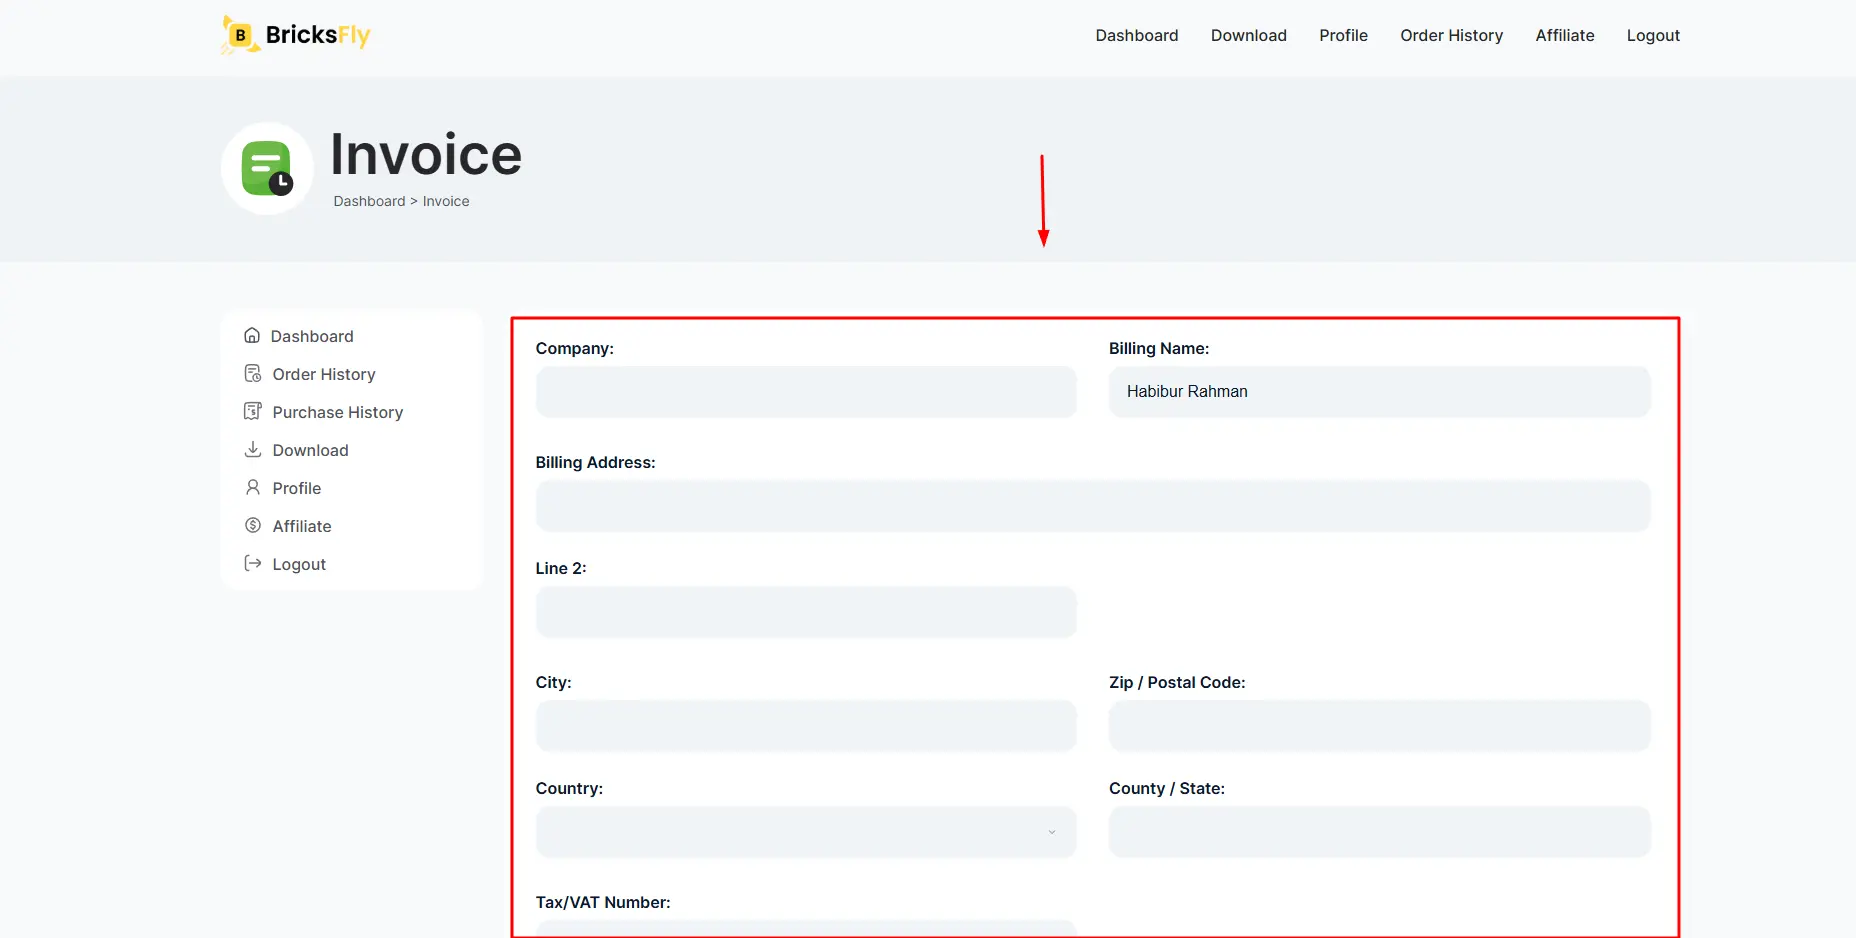Select Purchase History in the sidebar

[x=338, y=412]
